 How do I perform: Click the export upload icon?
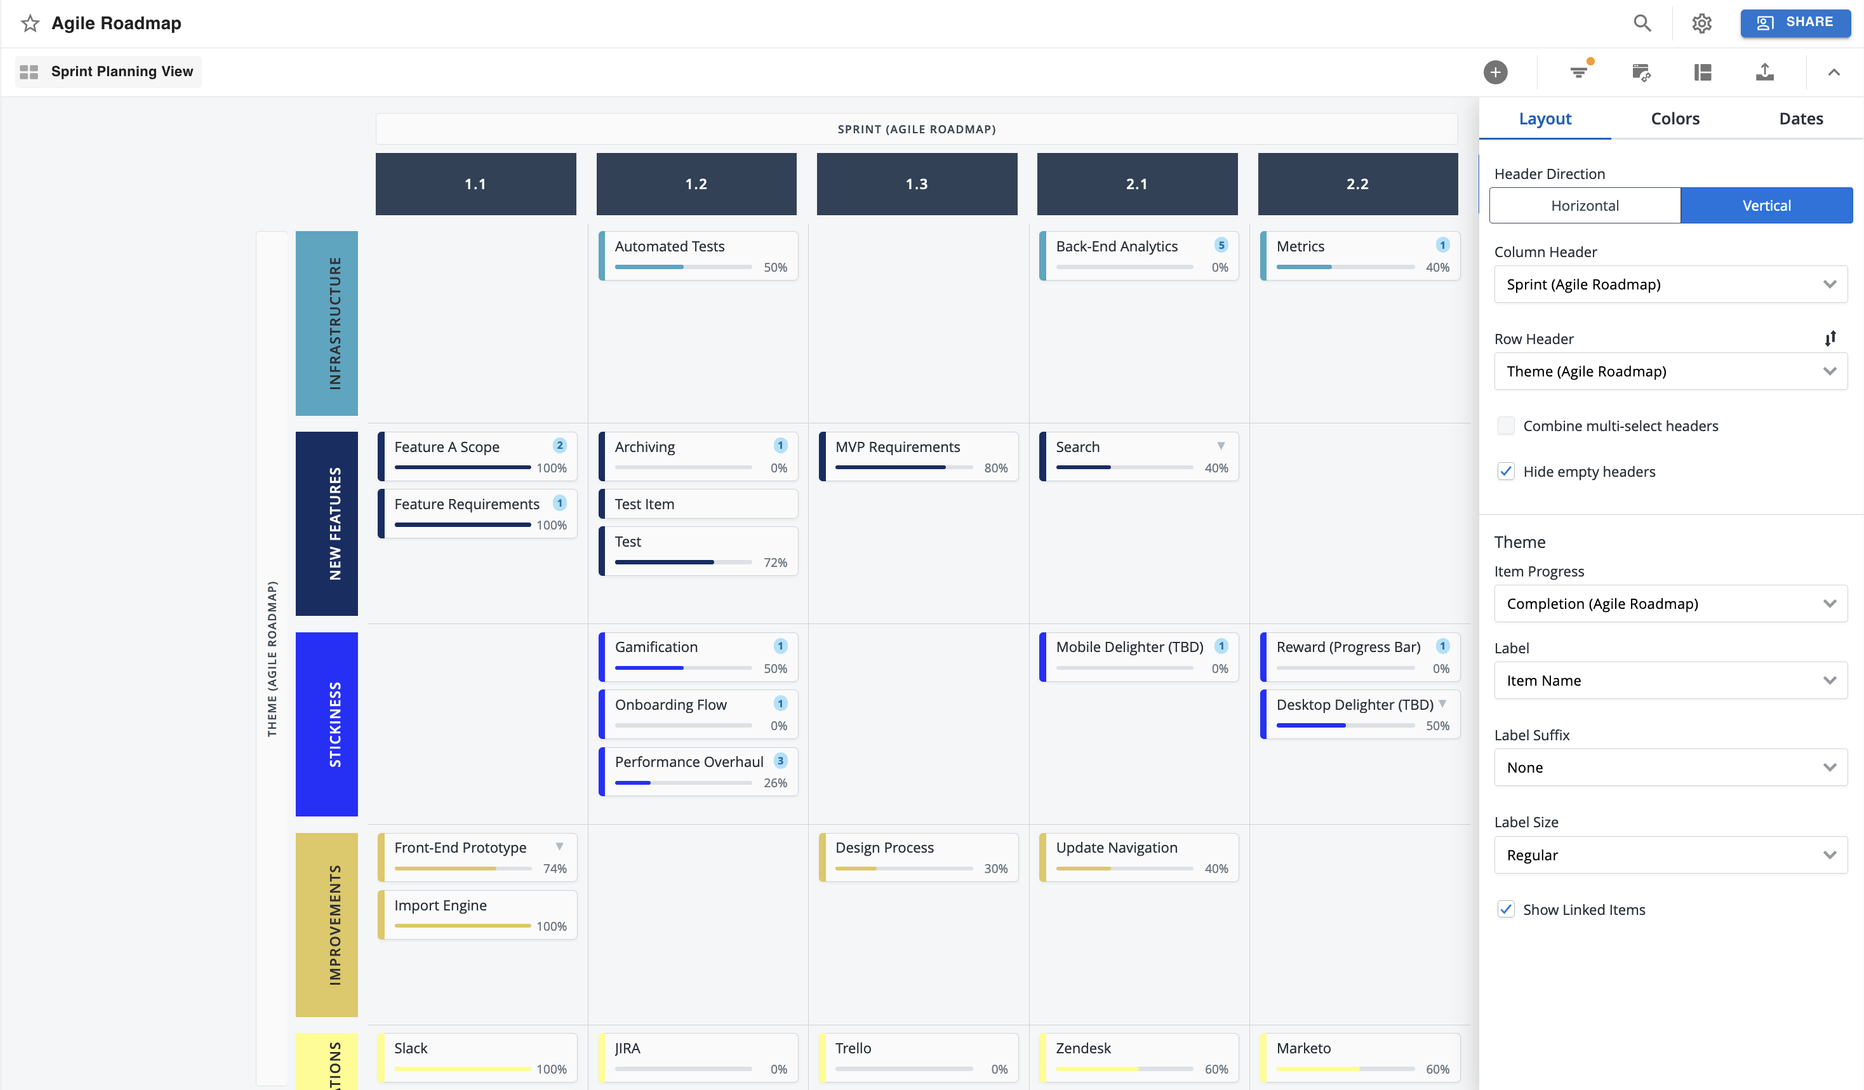click(1765, 72)
